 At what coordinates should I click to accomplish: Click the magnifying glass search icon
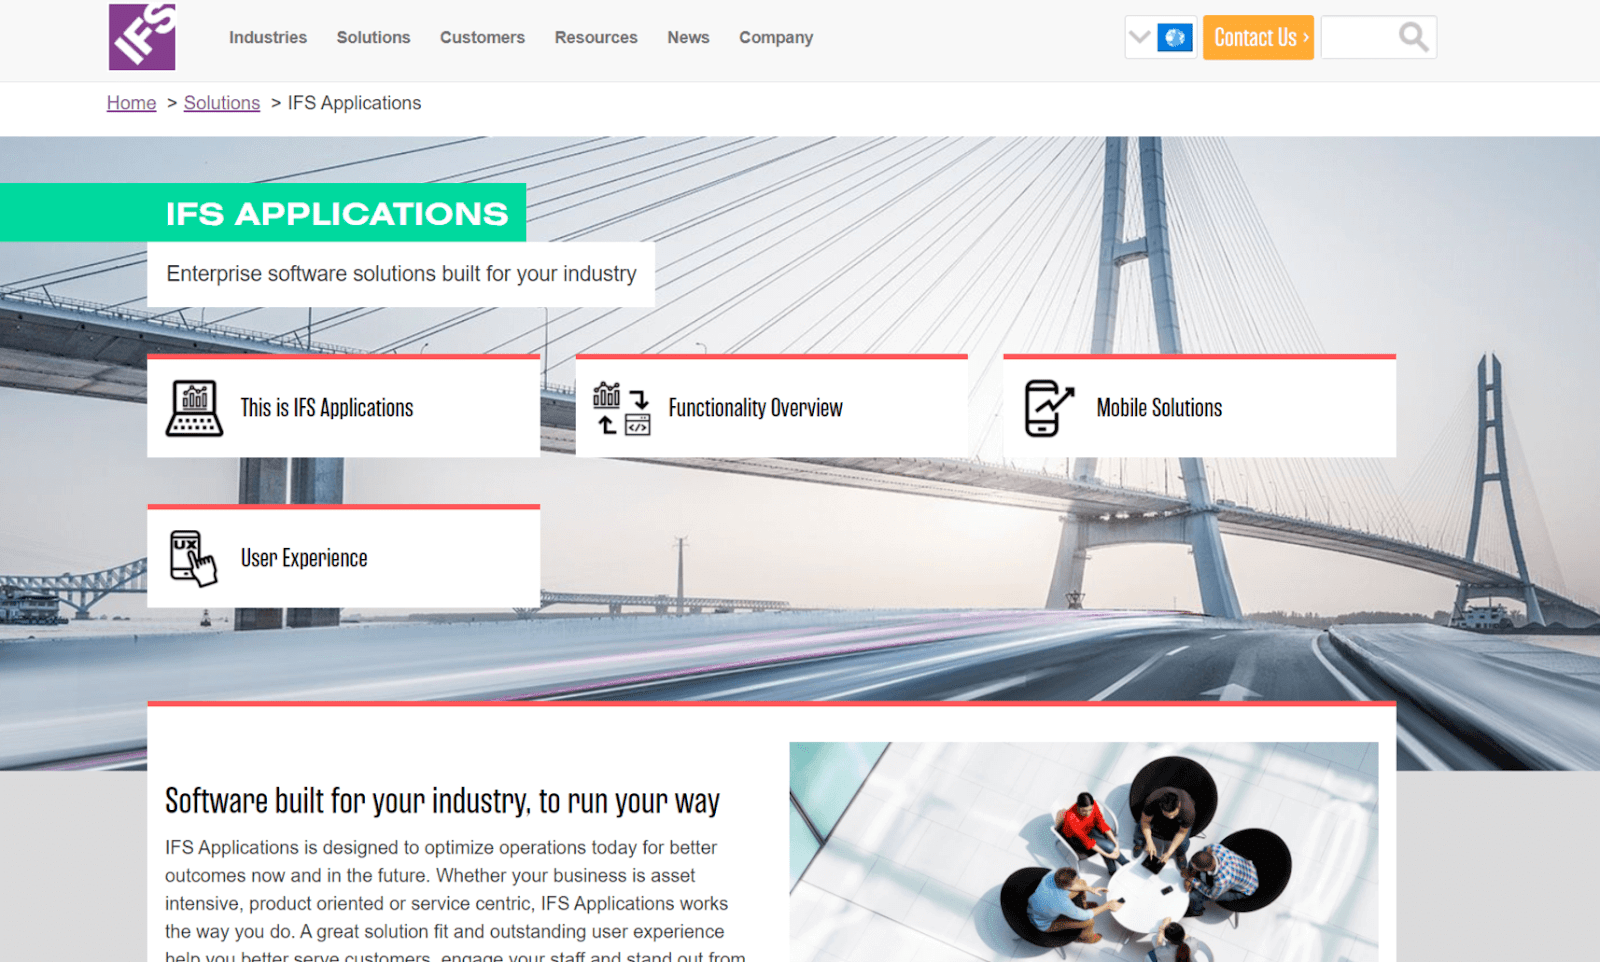(1413, 38)
